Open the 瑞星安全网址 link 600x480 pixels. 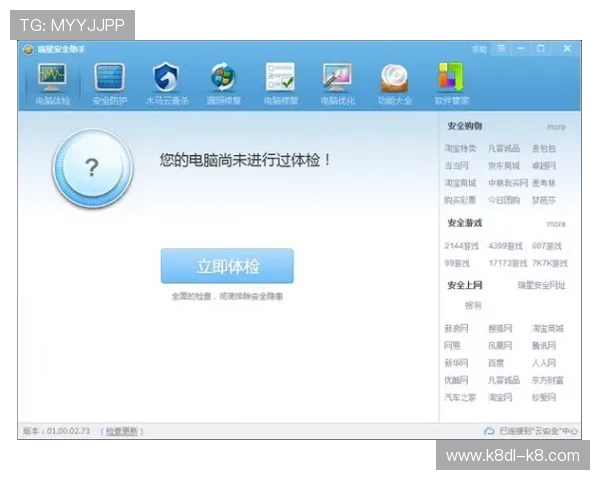(541, 285)
